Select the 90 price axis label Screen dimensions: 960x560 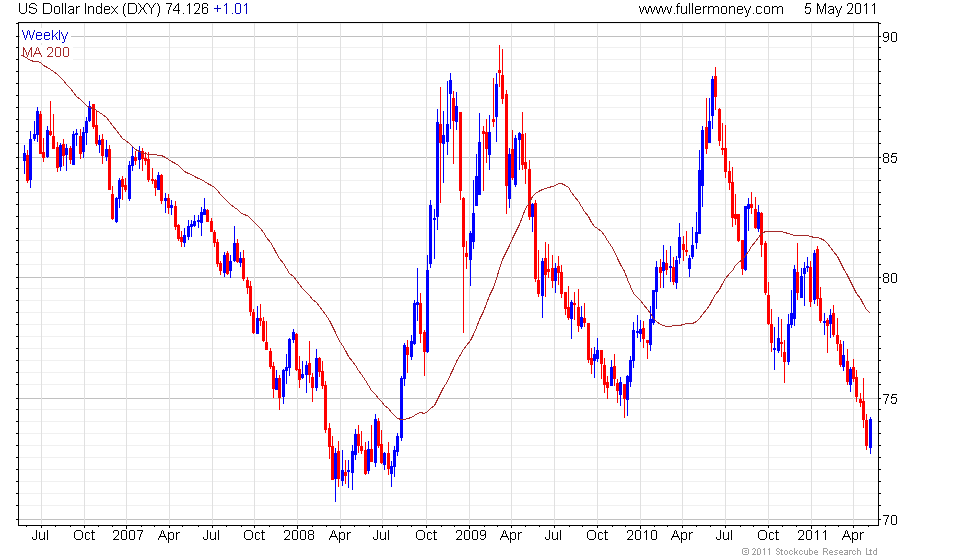pos(890,37)
